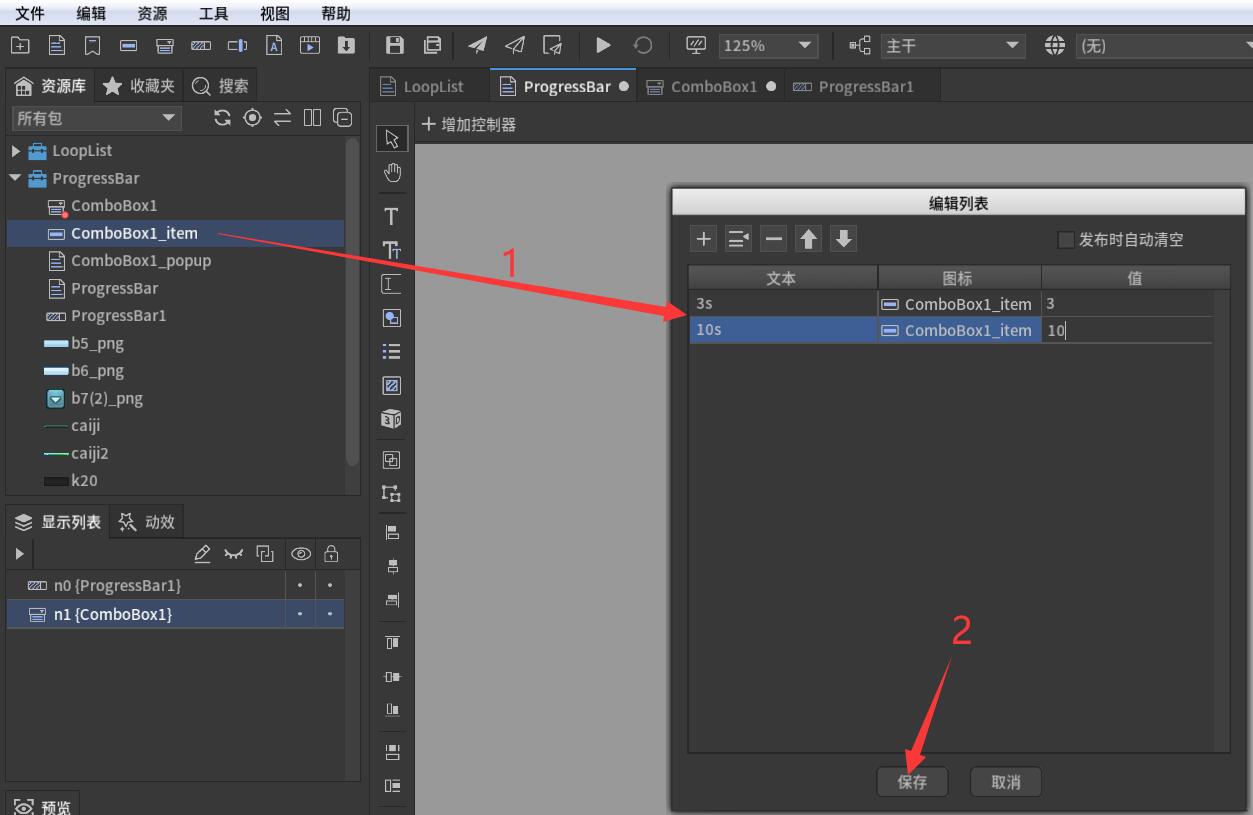The width and height of the screenshot is (1253, 815).
Task: Click the new slider icon in toolbar
Action: coord(237,45)
